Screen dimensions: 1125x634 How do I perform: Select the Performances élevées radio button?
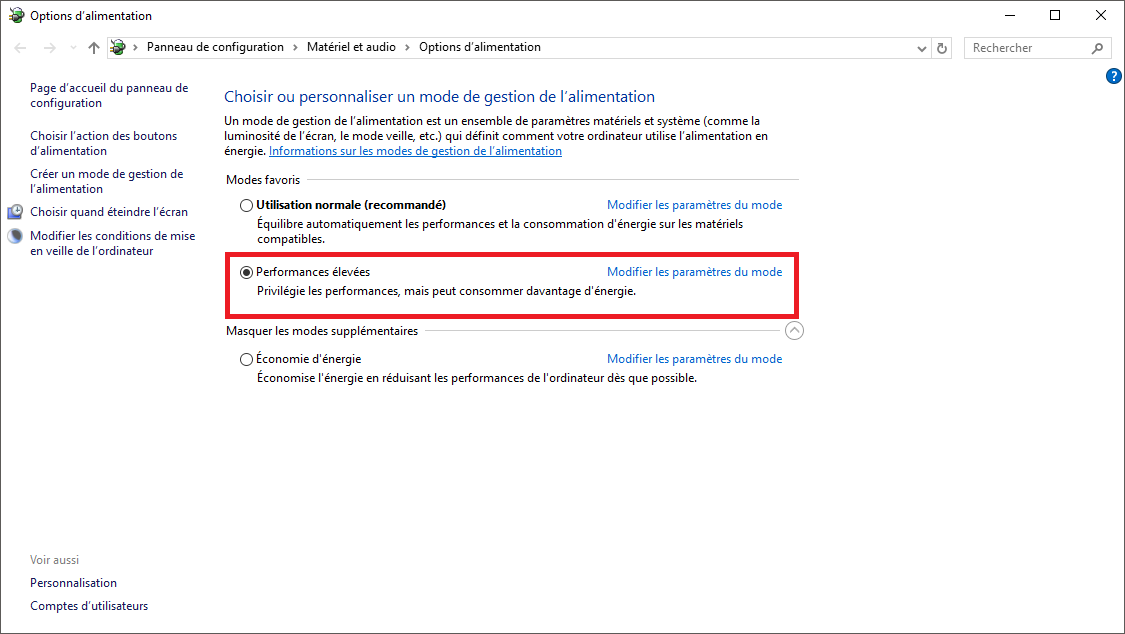pyautogui.click(x=247, y=272)
